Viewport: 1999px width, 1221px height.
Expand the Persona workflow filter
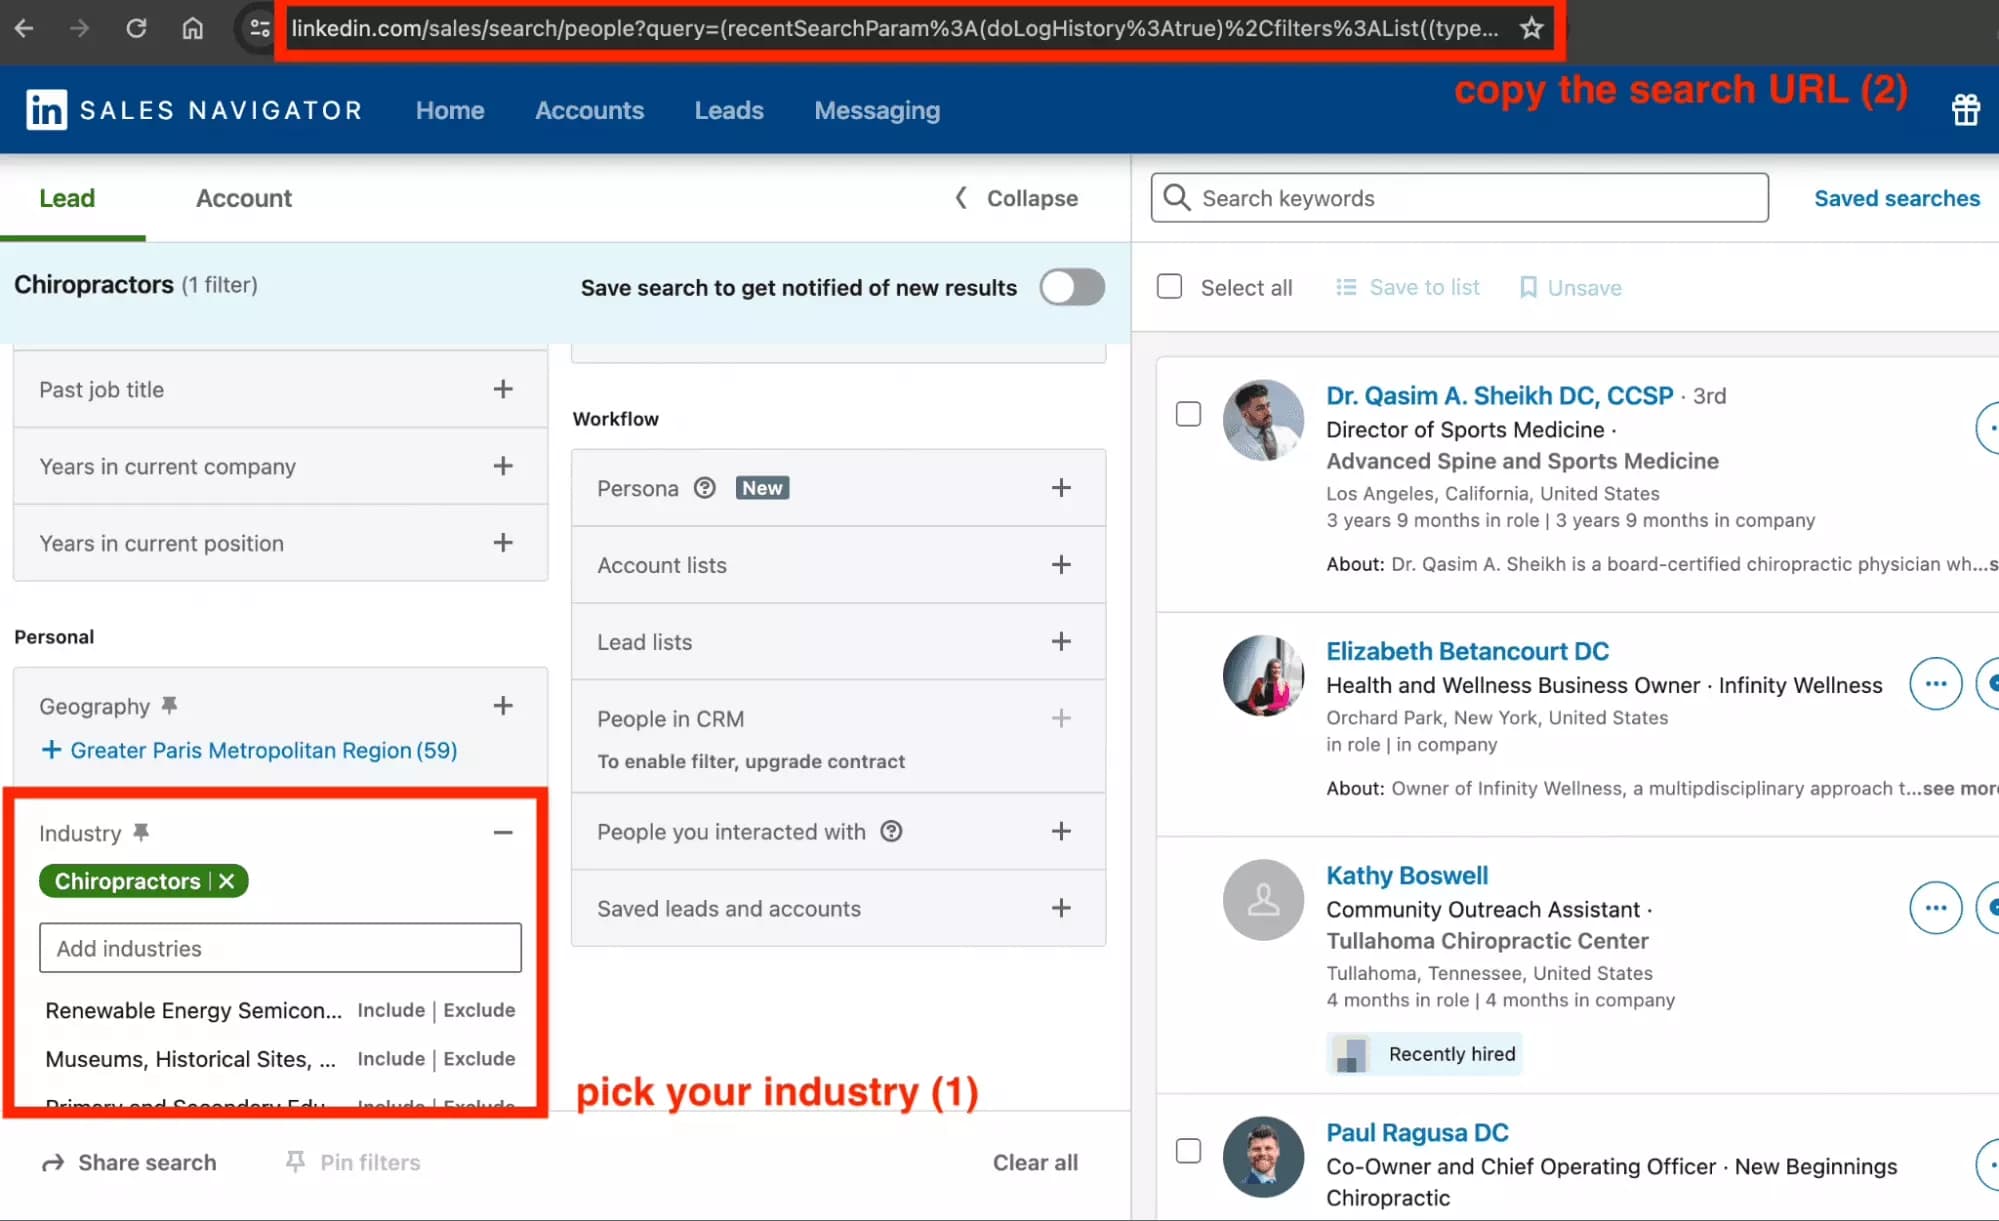pyautogui.click(x=1060, y=487)
